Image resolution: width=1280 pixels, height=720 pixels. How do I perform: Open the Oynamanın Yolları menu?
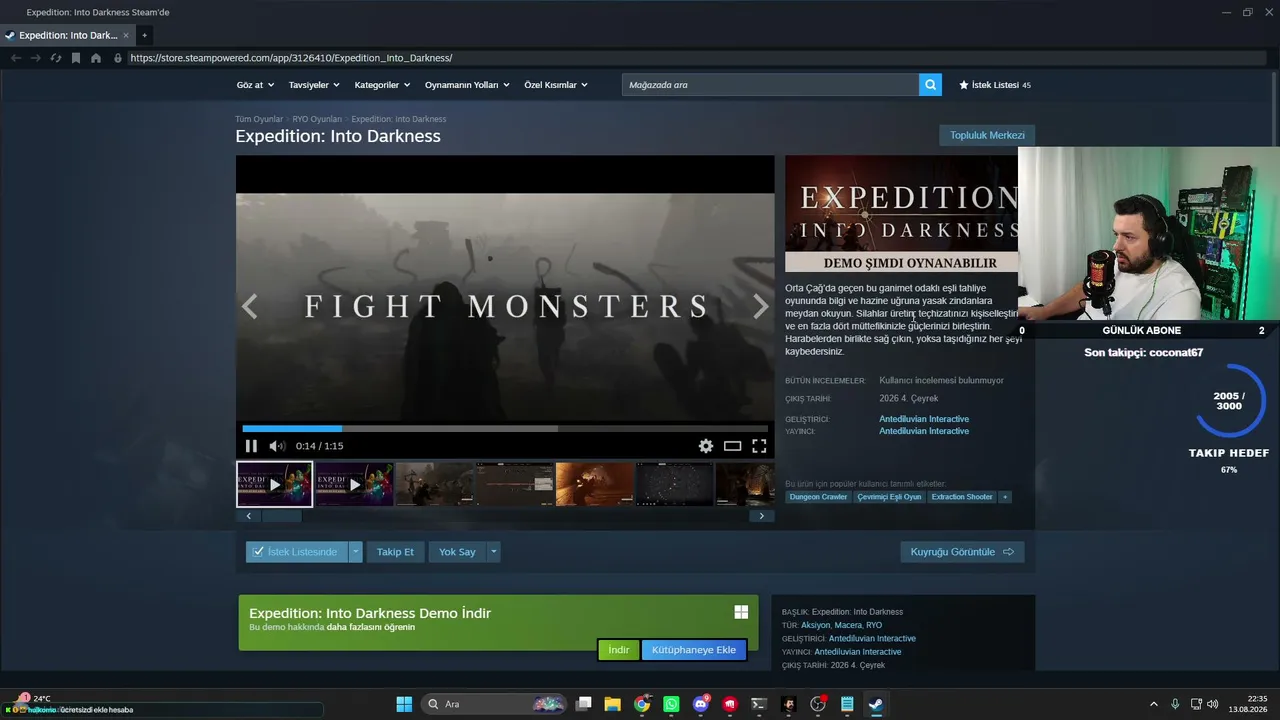467,85
